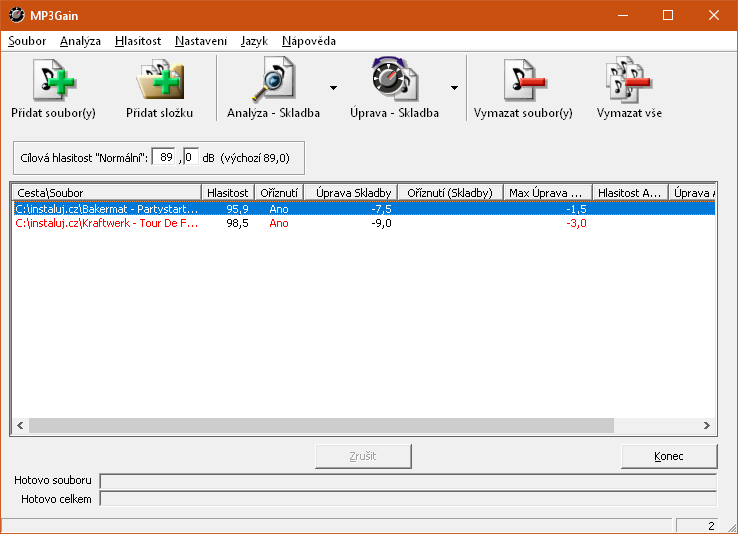The width and height of the screenshot is (738, 534).
Task: Click the MP3Gain title bar app icon
Action: 16,15
